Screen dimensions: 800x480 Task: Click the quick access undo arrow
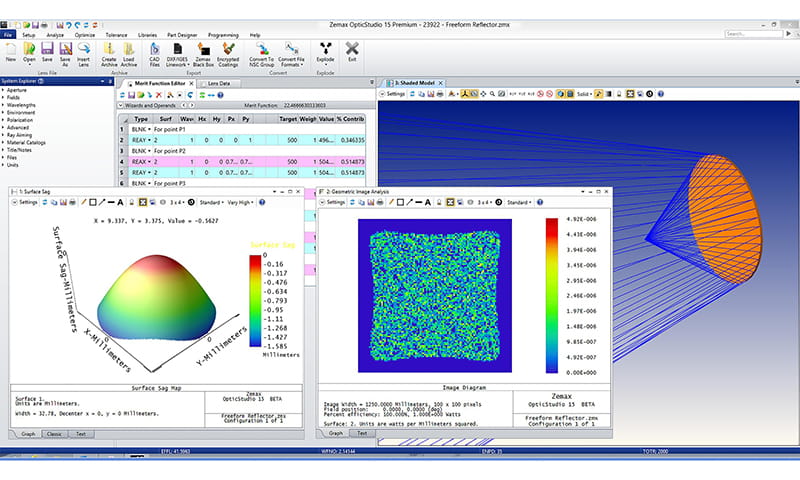click(x=69, y=24)
